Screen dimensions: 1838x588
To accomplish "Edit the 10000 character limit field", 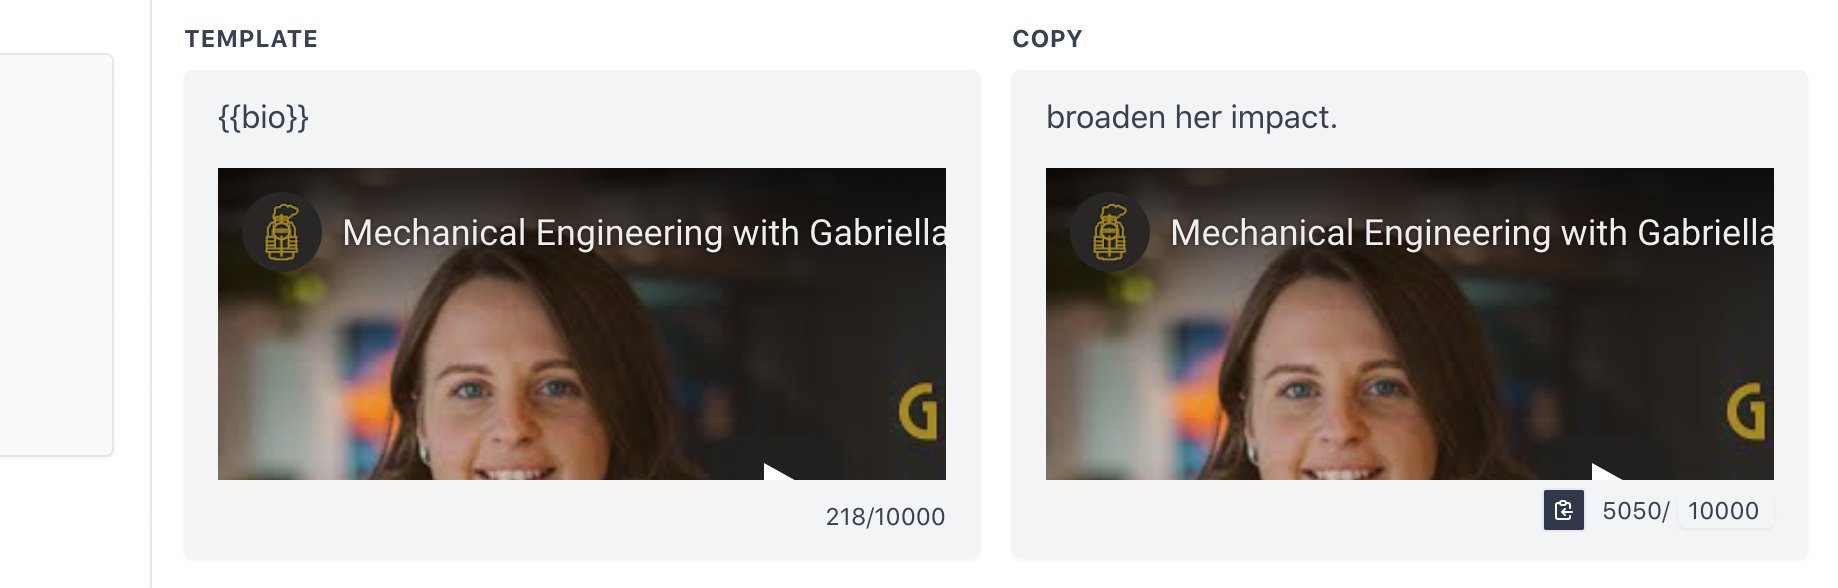I will 1724,511.
